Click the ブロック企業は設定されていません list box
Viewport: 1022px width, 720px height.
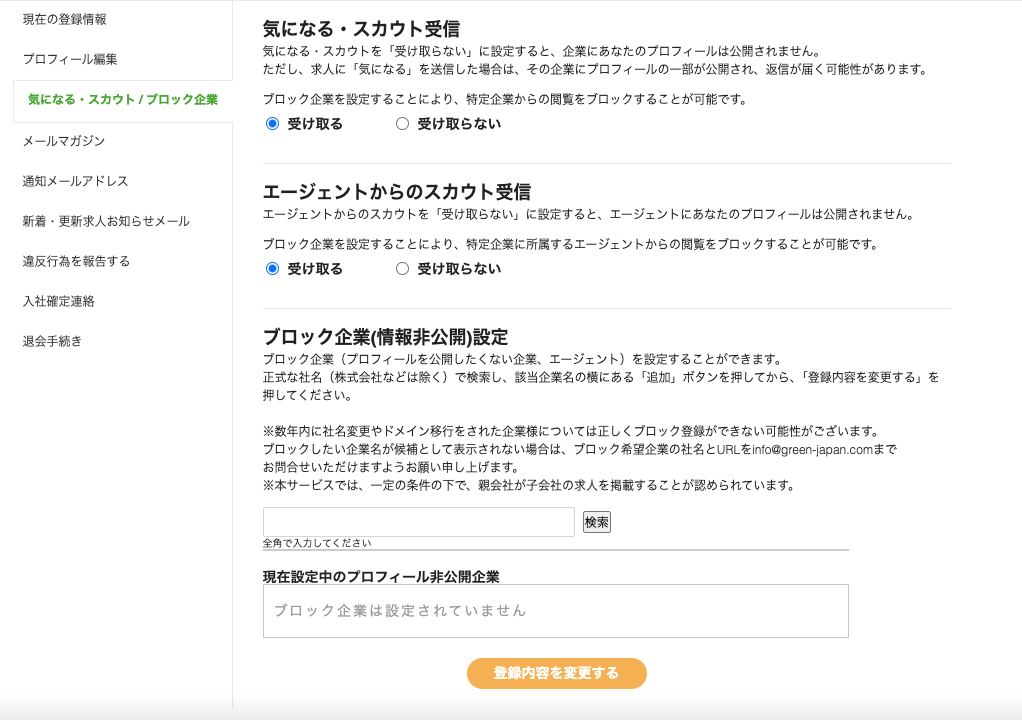click(555, 611)
